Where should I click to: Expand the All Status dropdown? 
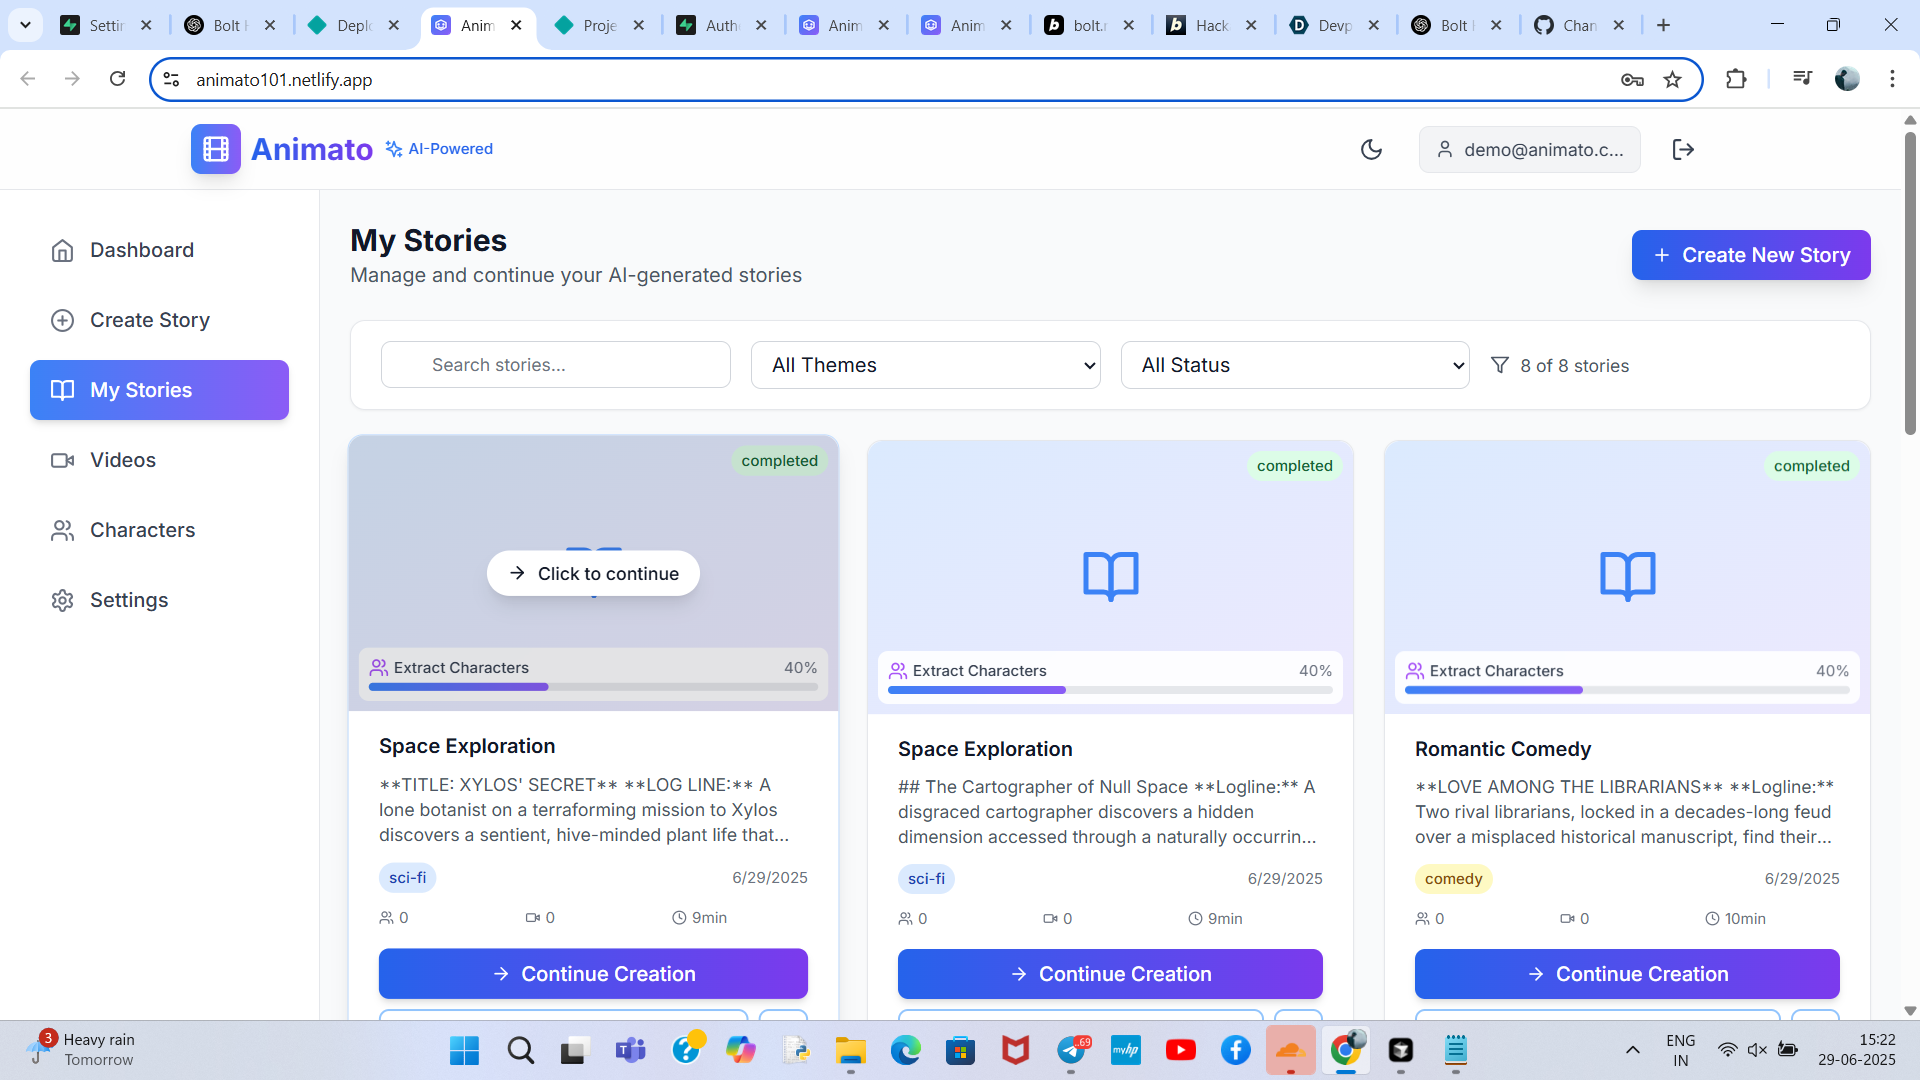click(x=1294, y=365)
